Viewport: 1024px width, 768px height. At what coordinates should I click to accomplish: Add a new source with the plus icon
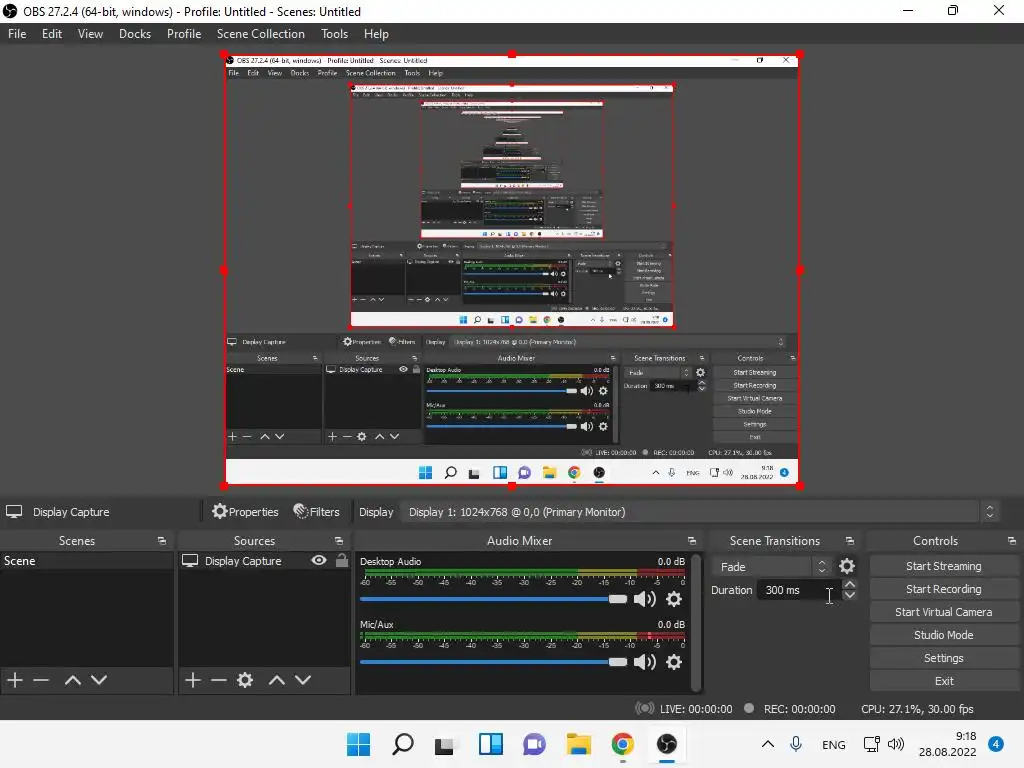pyautogui.click(x=193, y=680)
